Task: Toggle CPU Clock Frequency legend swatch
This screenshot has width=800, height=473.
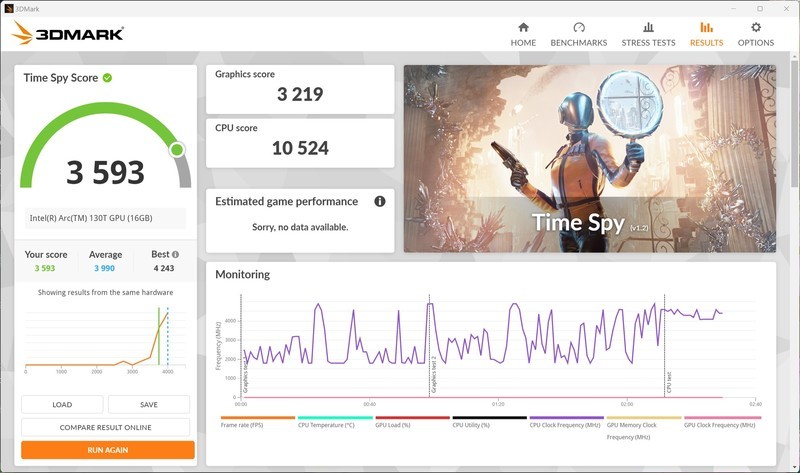Action: click(566, 417)
